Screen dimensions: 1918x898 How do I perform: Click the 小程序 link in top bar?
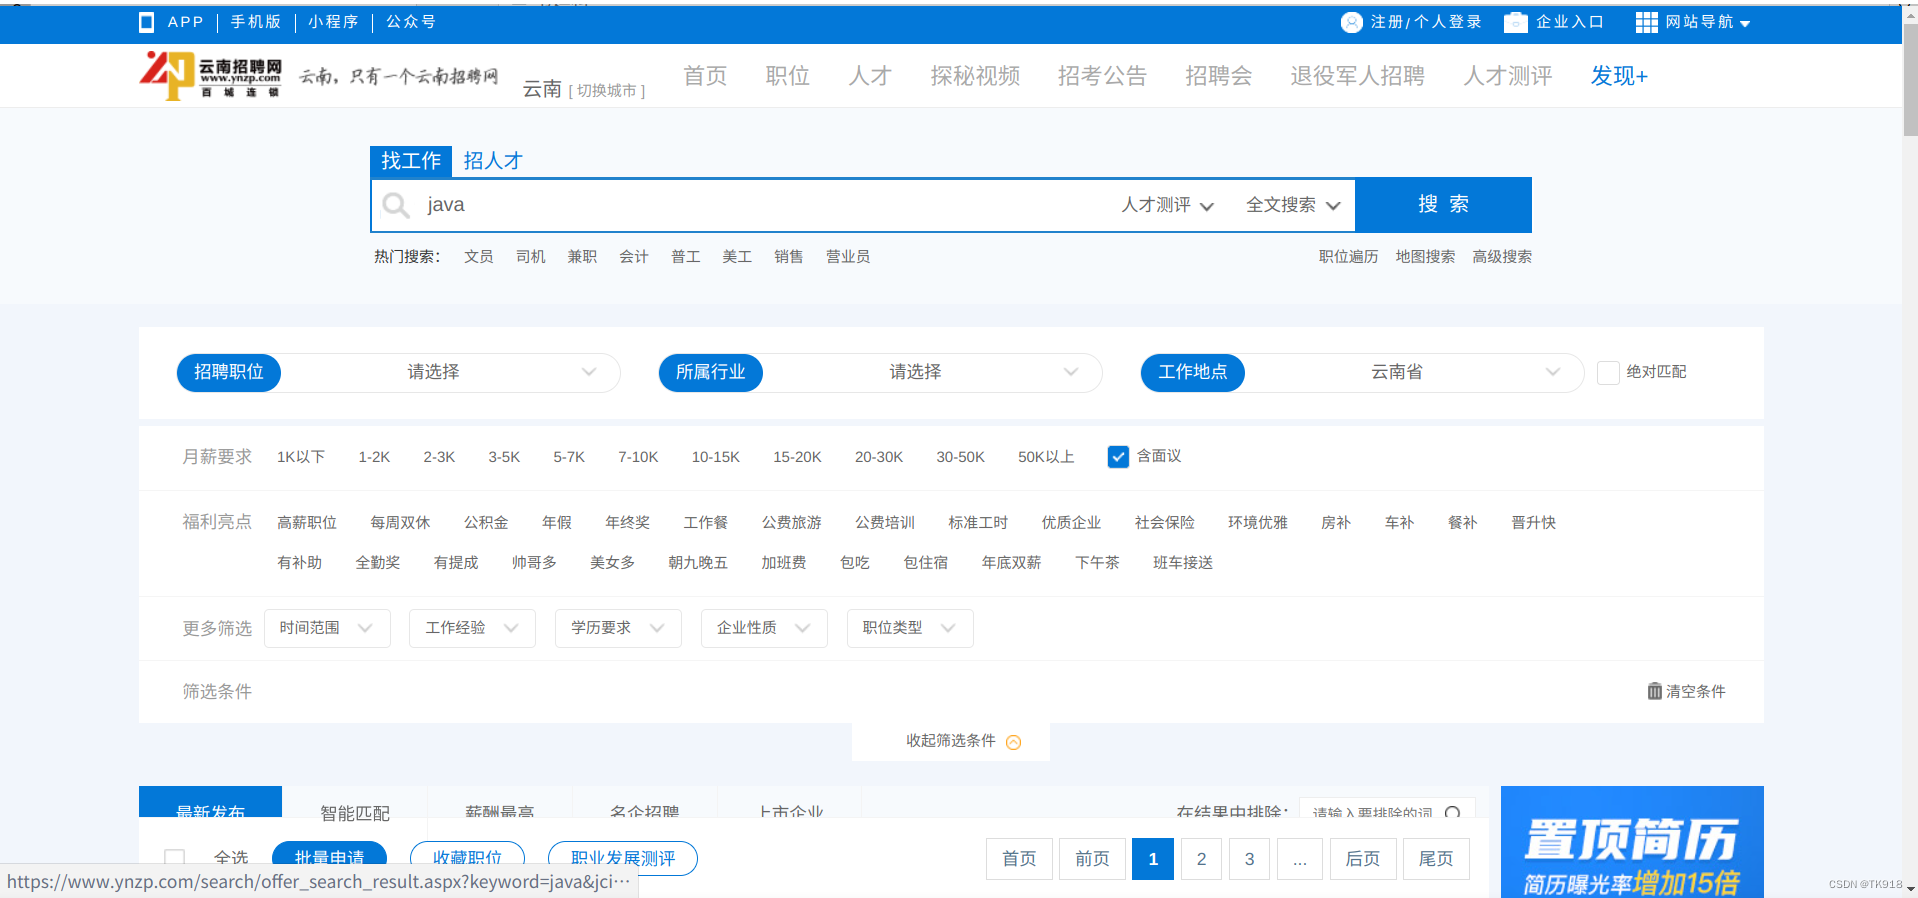pos(333,22)
